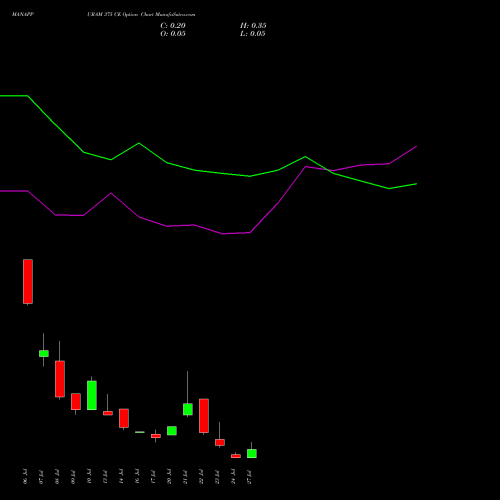Screen dimensions: 500x500
Task: Click the 'MANAPP' title text
Action: tap(23, 15)
